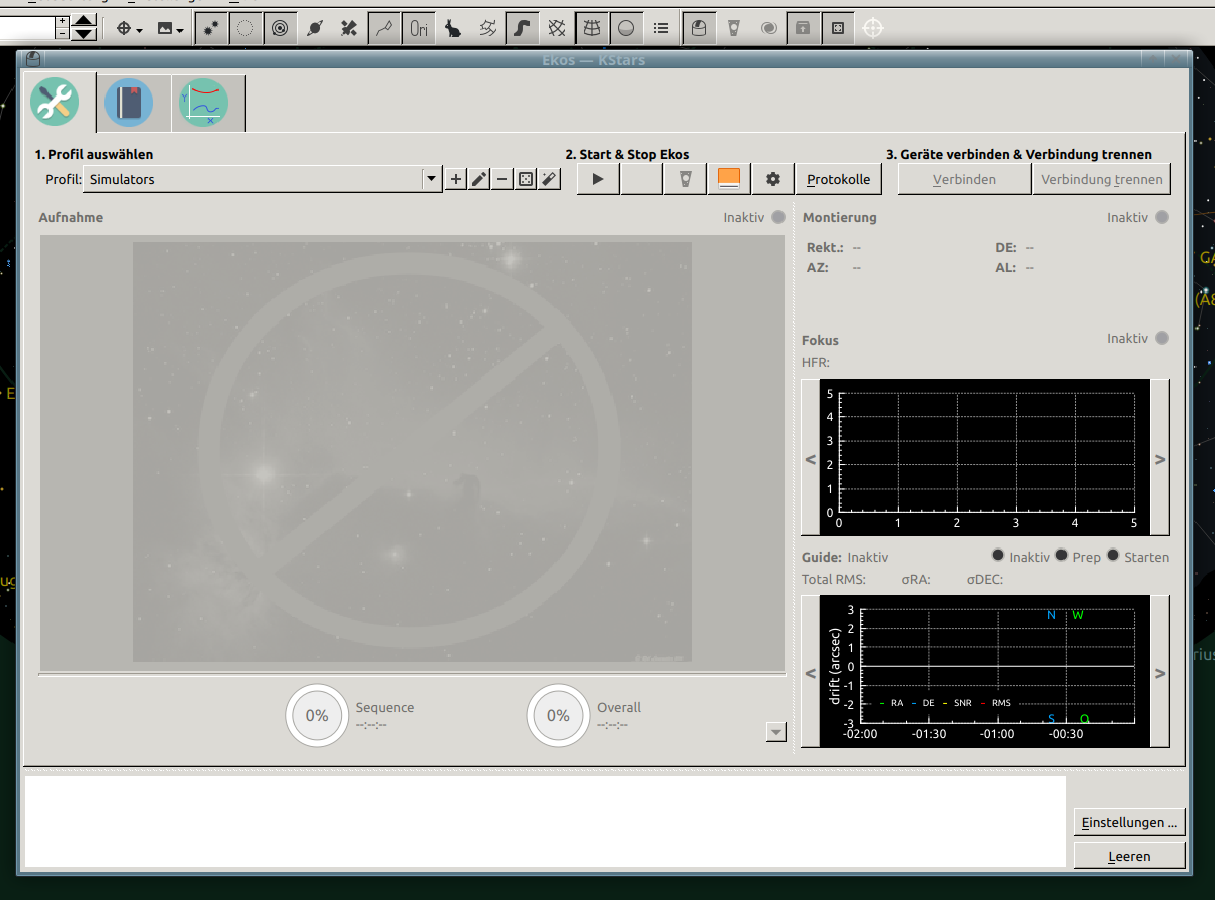This screenshot has width=1215, height=900.
Task: Toggle the ringed planet icon in KStars toolbar
Action: point(315,28)
